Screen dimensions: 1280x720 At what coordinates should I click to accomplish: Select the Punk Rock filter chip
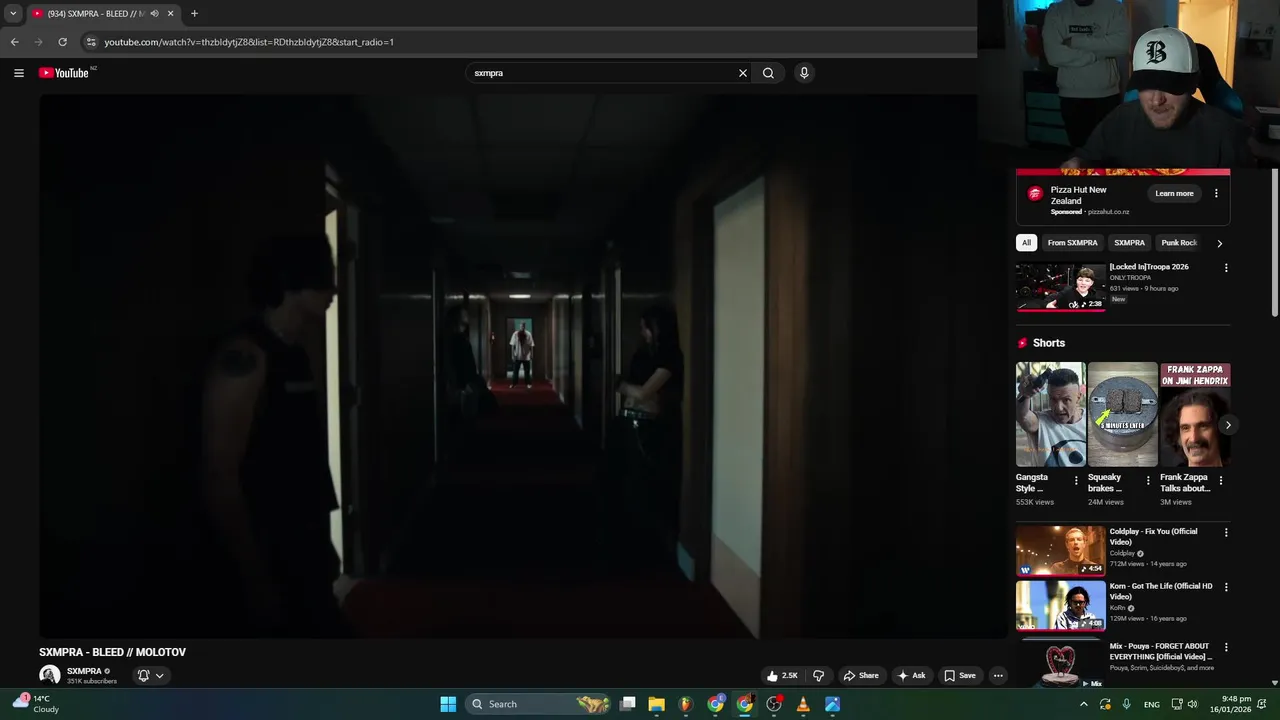coord(1178,243)
